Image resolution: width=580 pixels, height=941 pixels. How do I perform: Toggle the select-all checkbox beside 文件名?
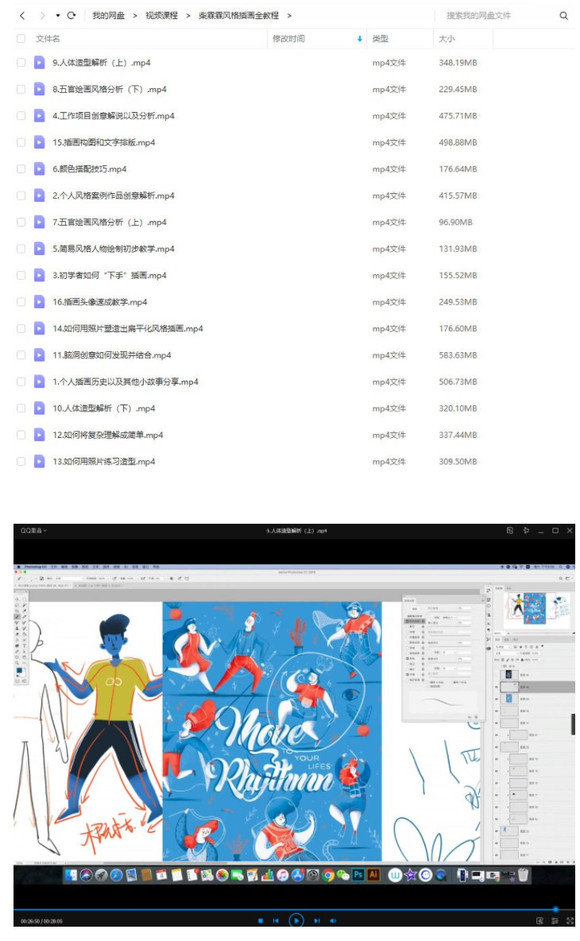coord(21,38)
